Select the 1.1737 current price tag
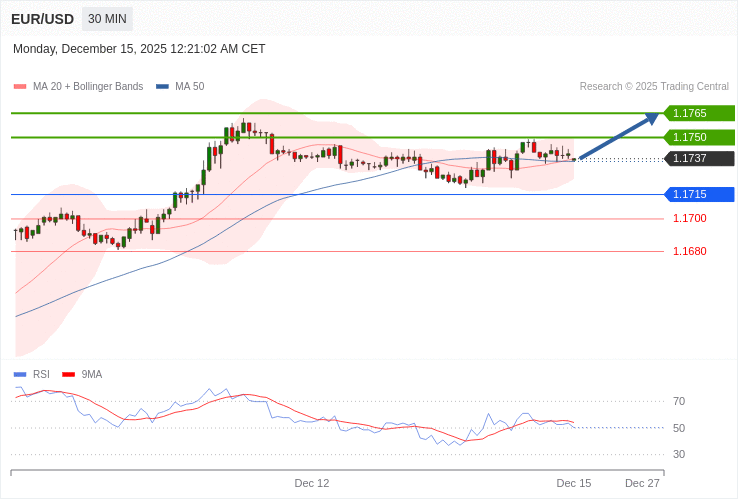 699,158
